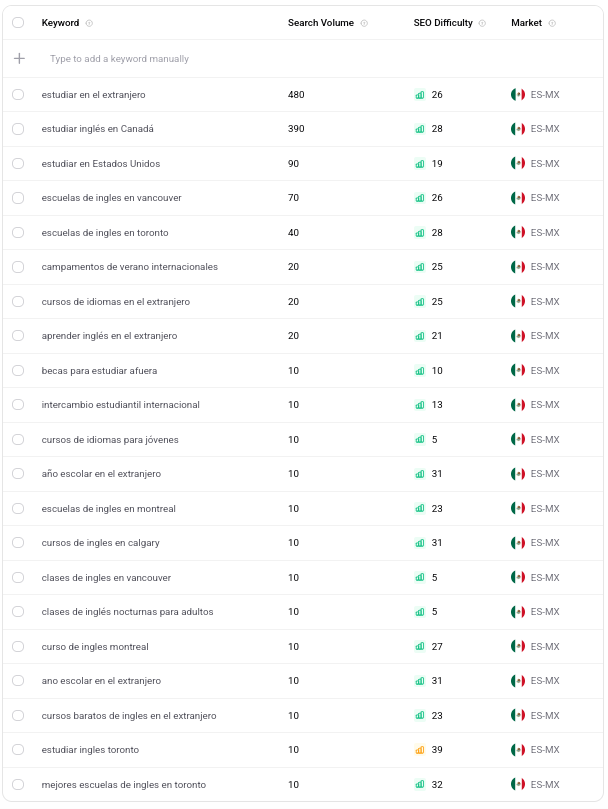This screenshot has height=809, width=608.
Task: Click the Mexico flag for estudiar en el extranjero
Action: click(x=518, y=94)
